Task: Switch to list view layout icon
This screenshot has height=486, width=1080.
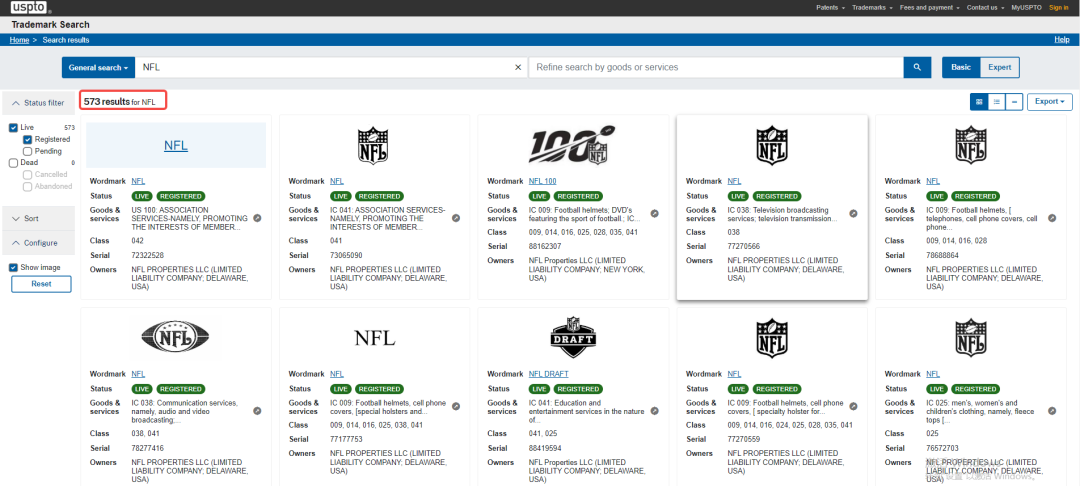Action: (996, 102)
